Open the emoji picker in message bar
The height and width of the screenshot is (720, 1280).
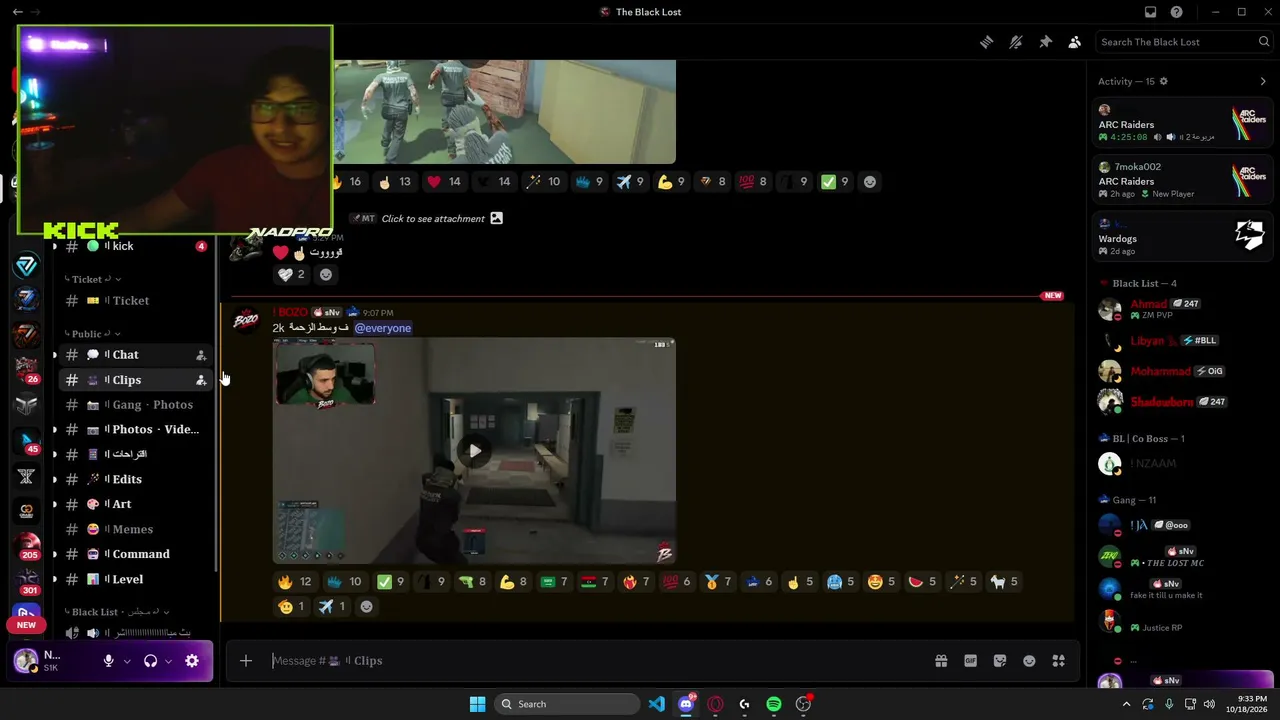click(x=1029, y=661)
